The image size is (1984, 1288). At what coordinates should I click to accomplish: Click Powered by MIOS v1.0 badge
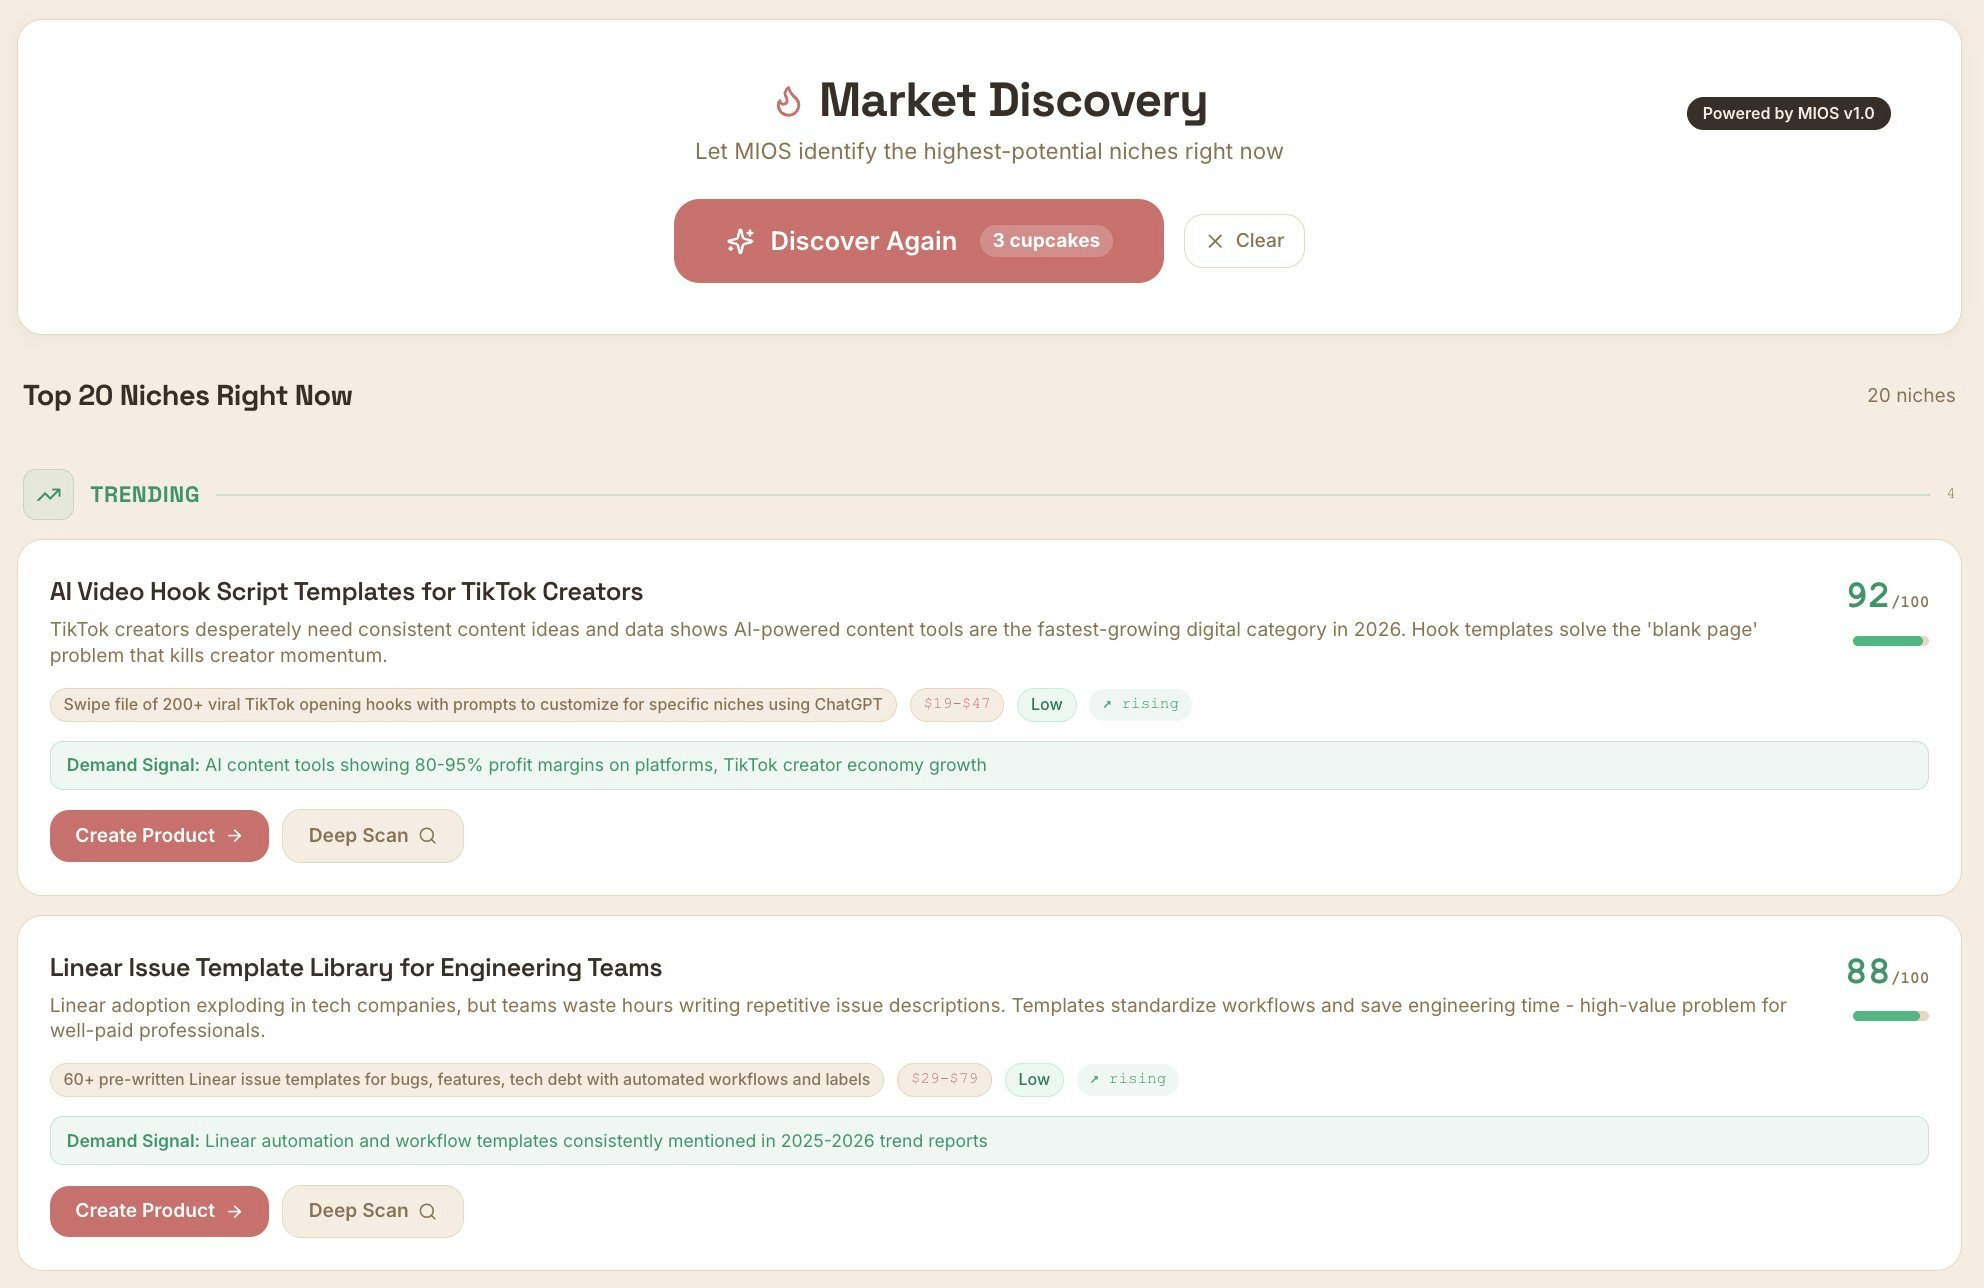1787,113
